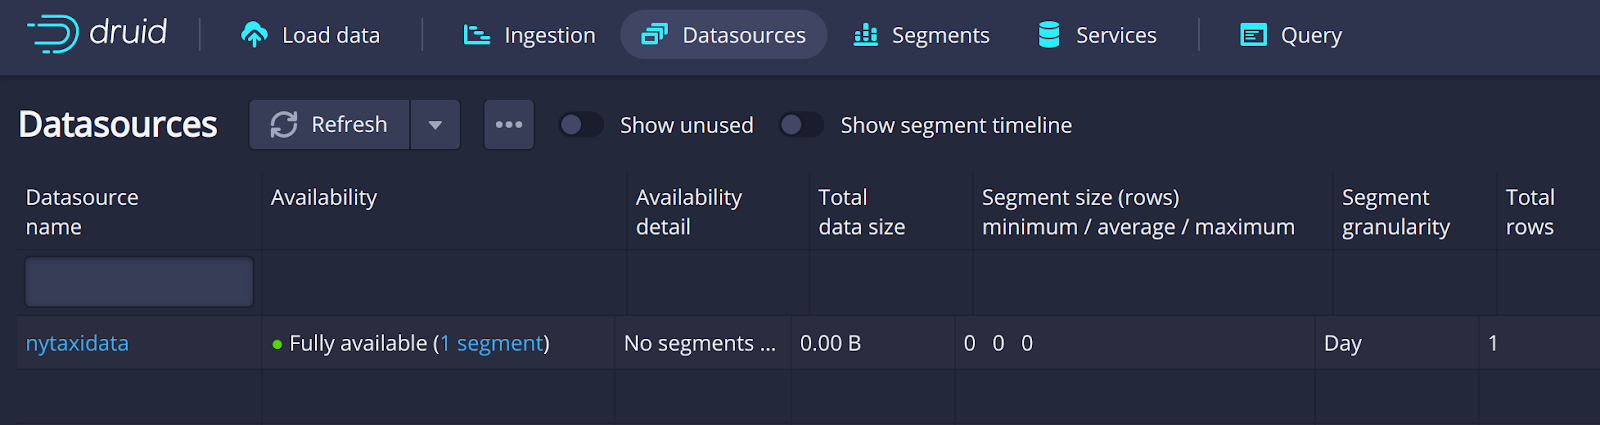Go to the Services tab label
Image resolution: width=1600 pixels, height=425 pixels.
(x=1116, y=35)
